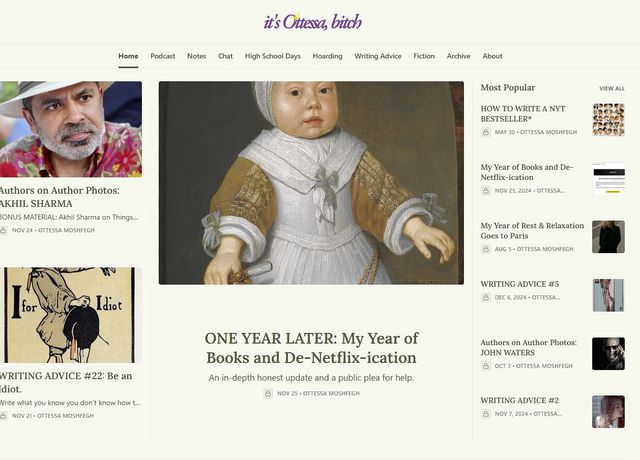Open the I for Idiot illustration thumbnail

71,315
